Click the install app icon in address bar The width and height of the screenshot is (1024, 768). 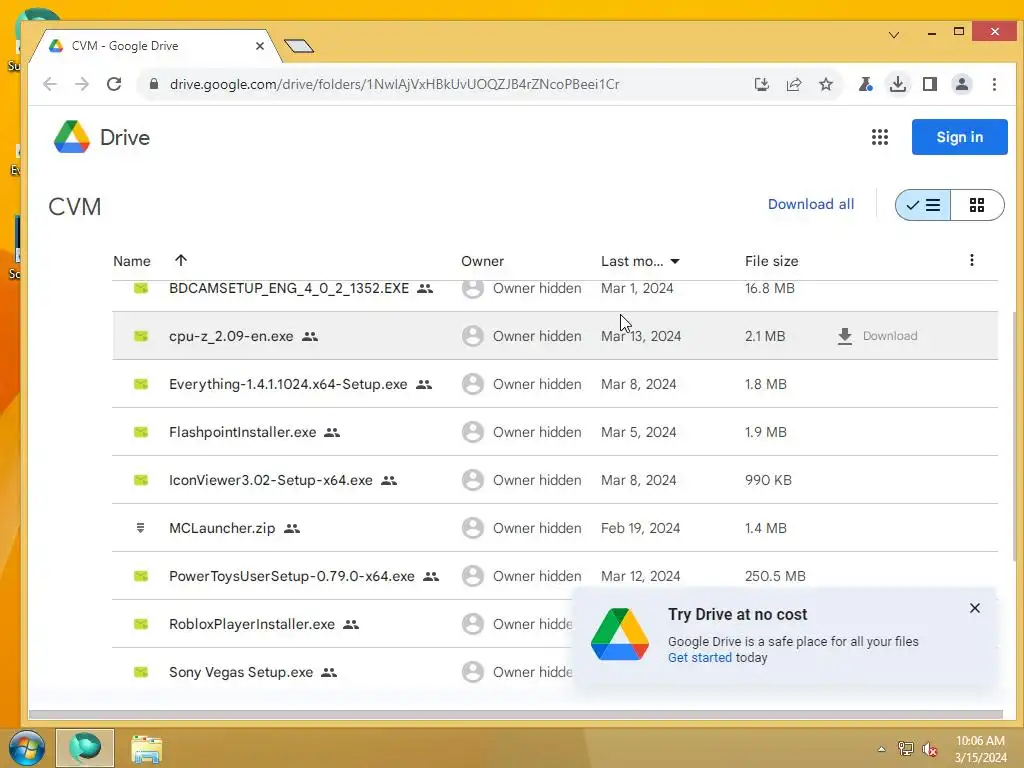761,84
